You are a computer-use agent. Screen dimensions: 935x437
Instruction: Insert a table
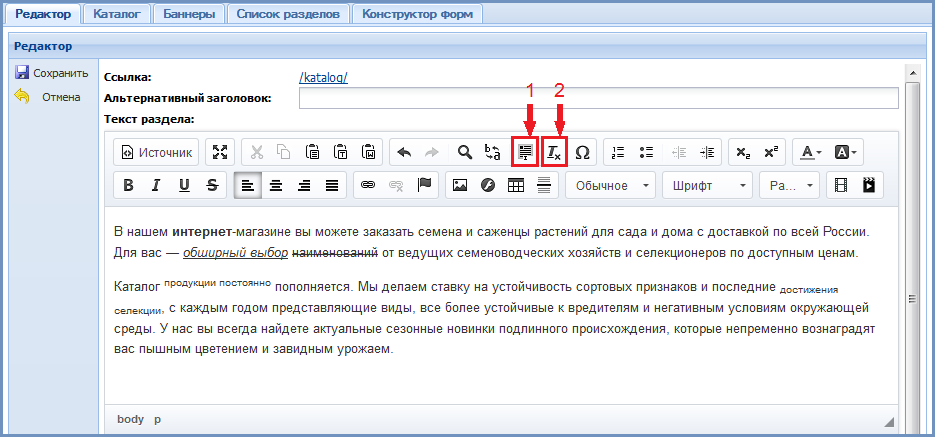516,185
